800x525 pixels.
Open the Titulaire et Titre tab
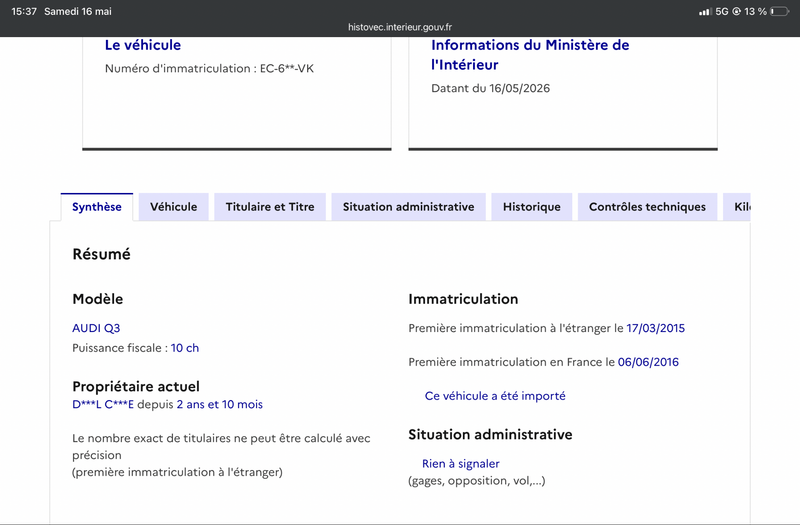point(270,207)
